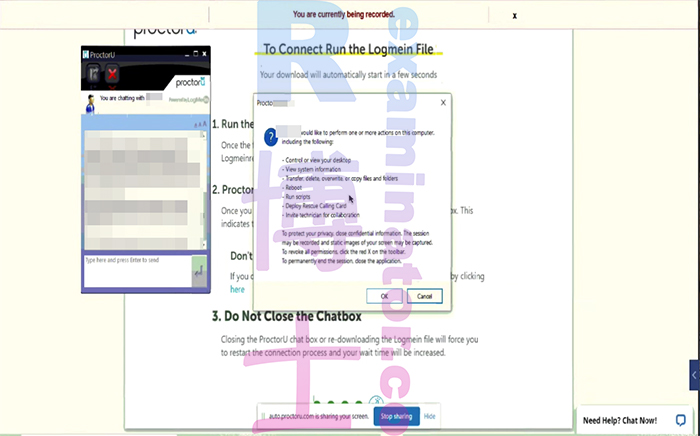This screenshot has height=436, width=700.
Task: Expand the blue side panel arrow
Action: click(x=694, y=375)
